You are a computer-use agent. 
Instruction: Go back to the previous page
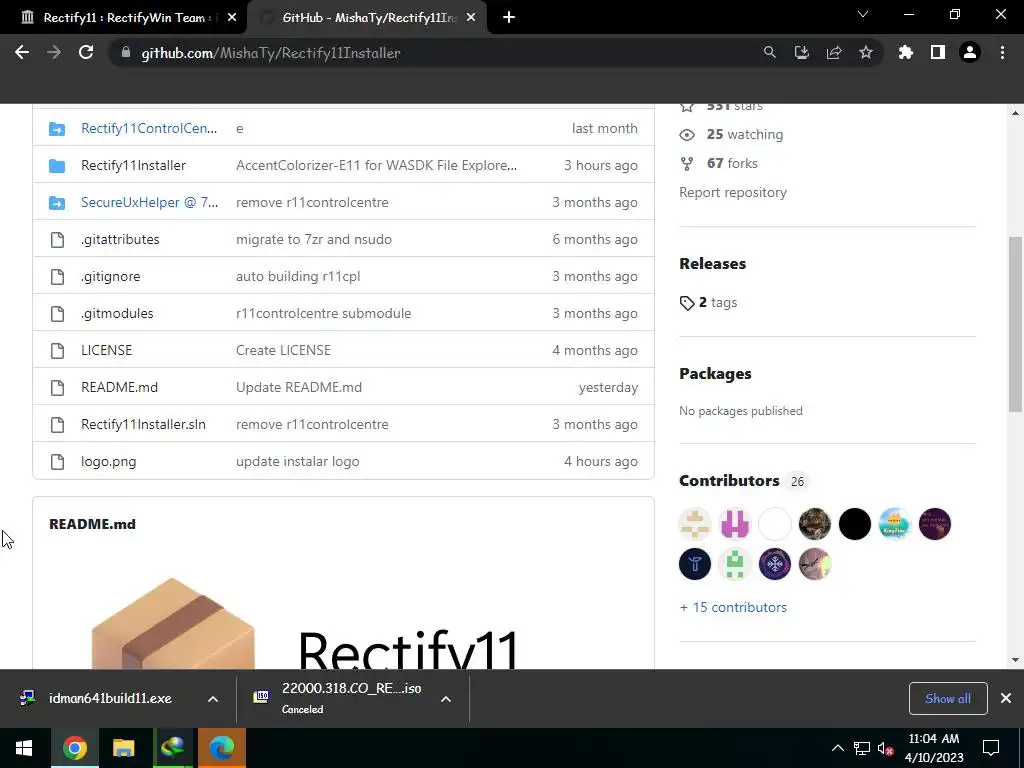point(22,53)
